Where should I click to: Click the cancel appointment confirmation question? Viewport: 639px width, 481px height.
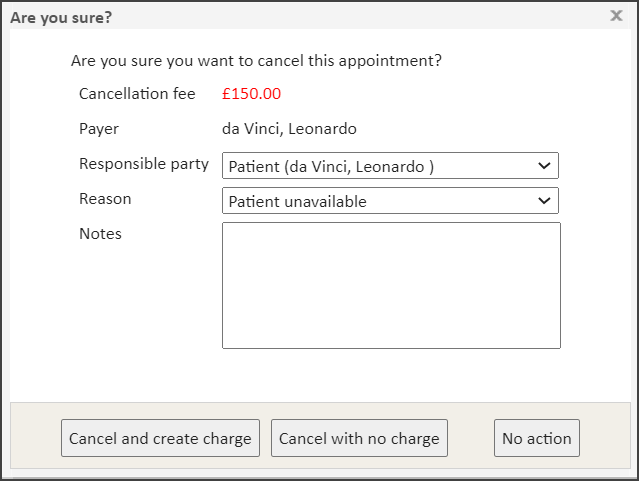click(x=256, y=61)
